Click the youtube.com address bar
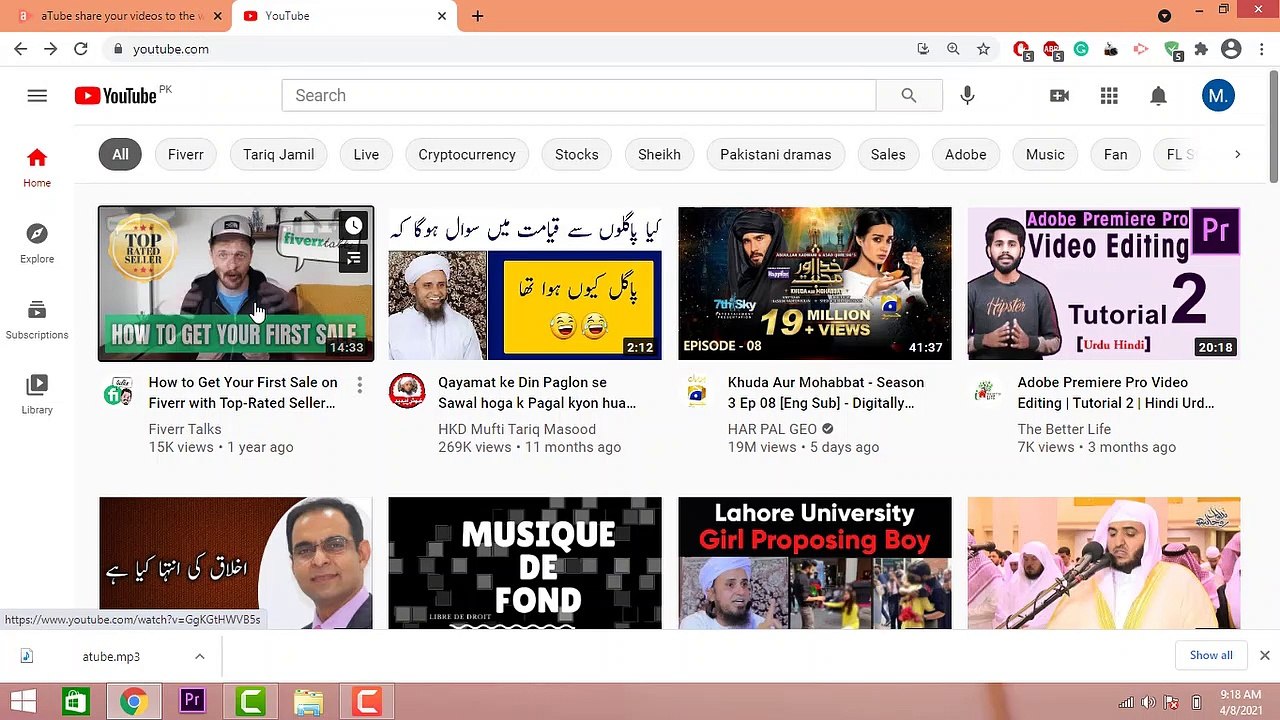 coord(510,49)
